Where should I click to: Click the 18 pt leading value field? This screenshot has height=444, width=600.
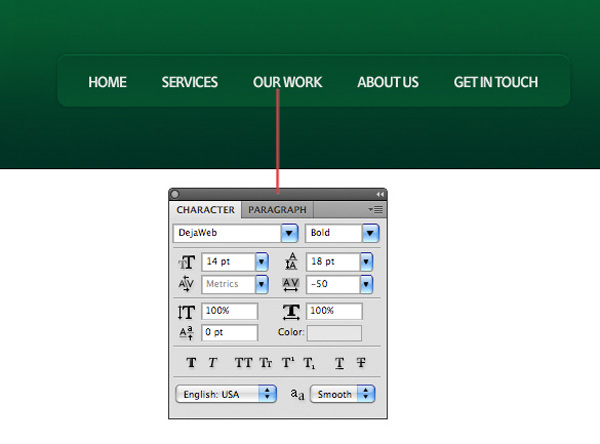tap(333, 262)
